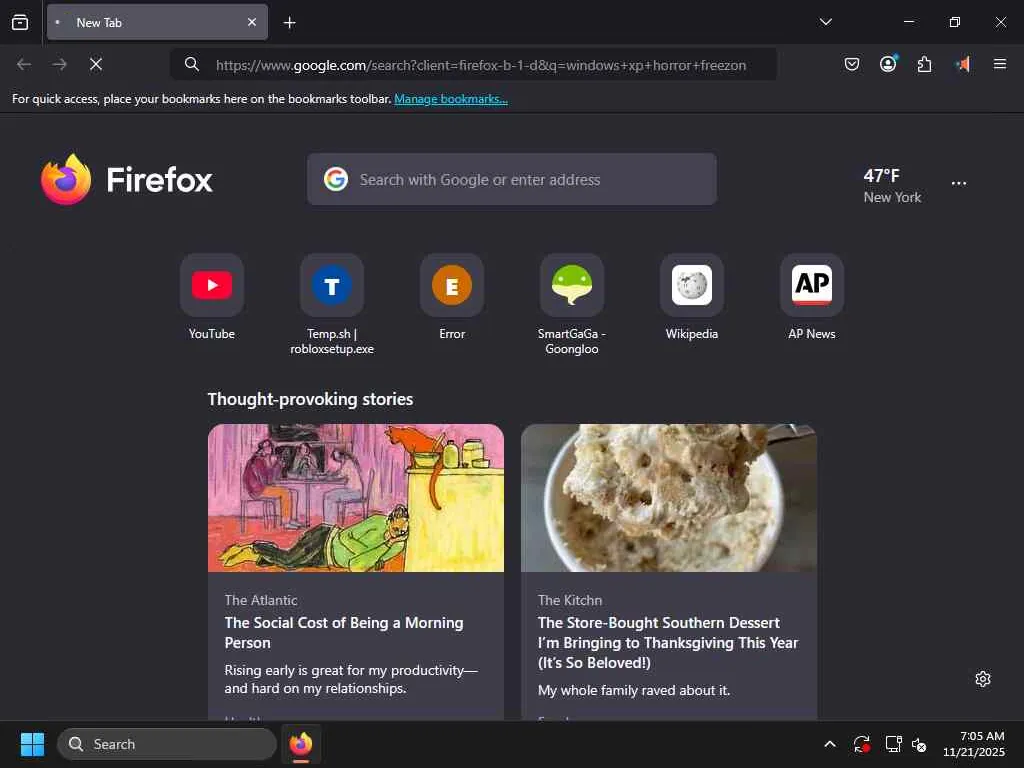Open the SmartGaGa Goongloo shortcut
Image resolution: width=1024 pixels, height=768 pixels.
[572, 306]
